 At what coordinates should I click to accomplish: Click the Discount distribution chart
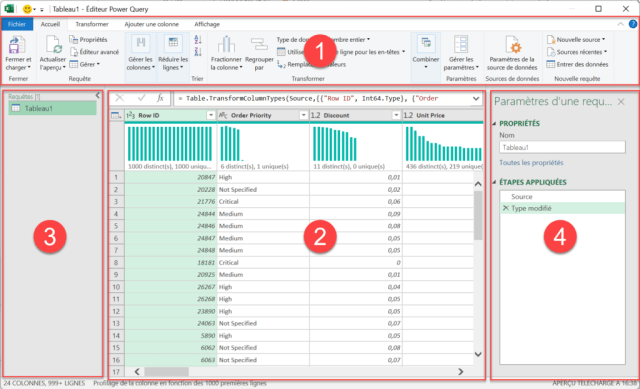pos(335,144)
